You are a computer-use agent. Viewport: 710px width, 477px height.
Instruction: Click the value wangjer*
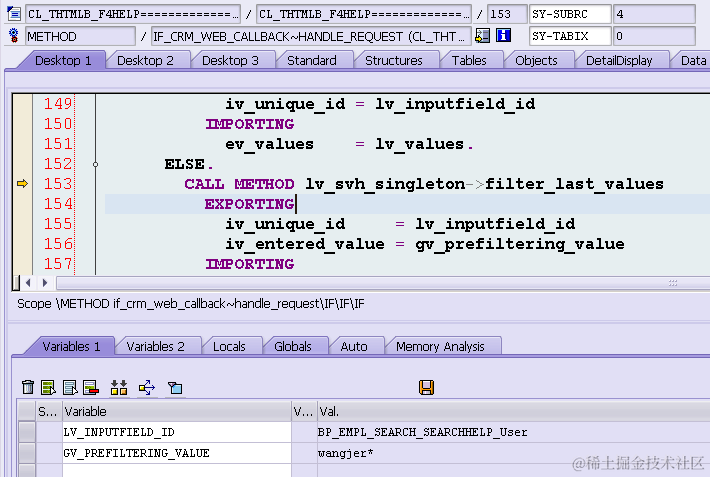[x=345, y=453]
